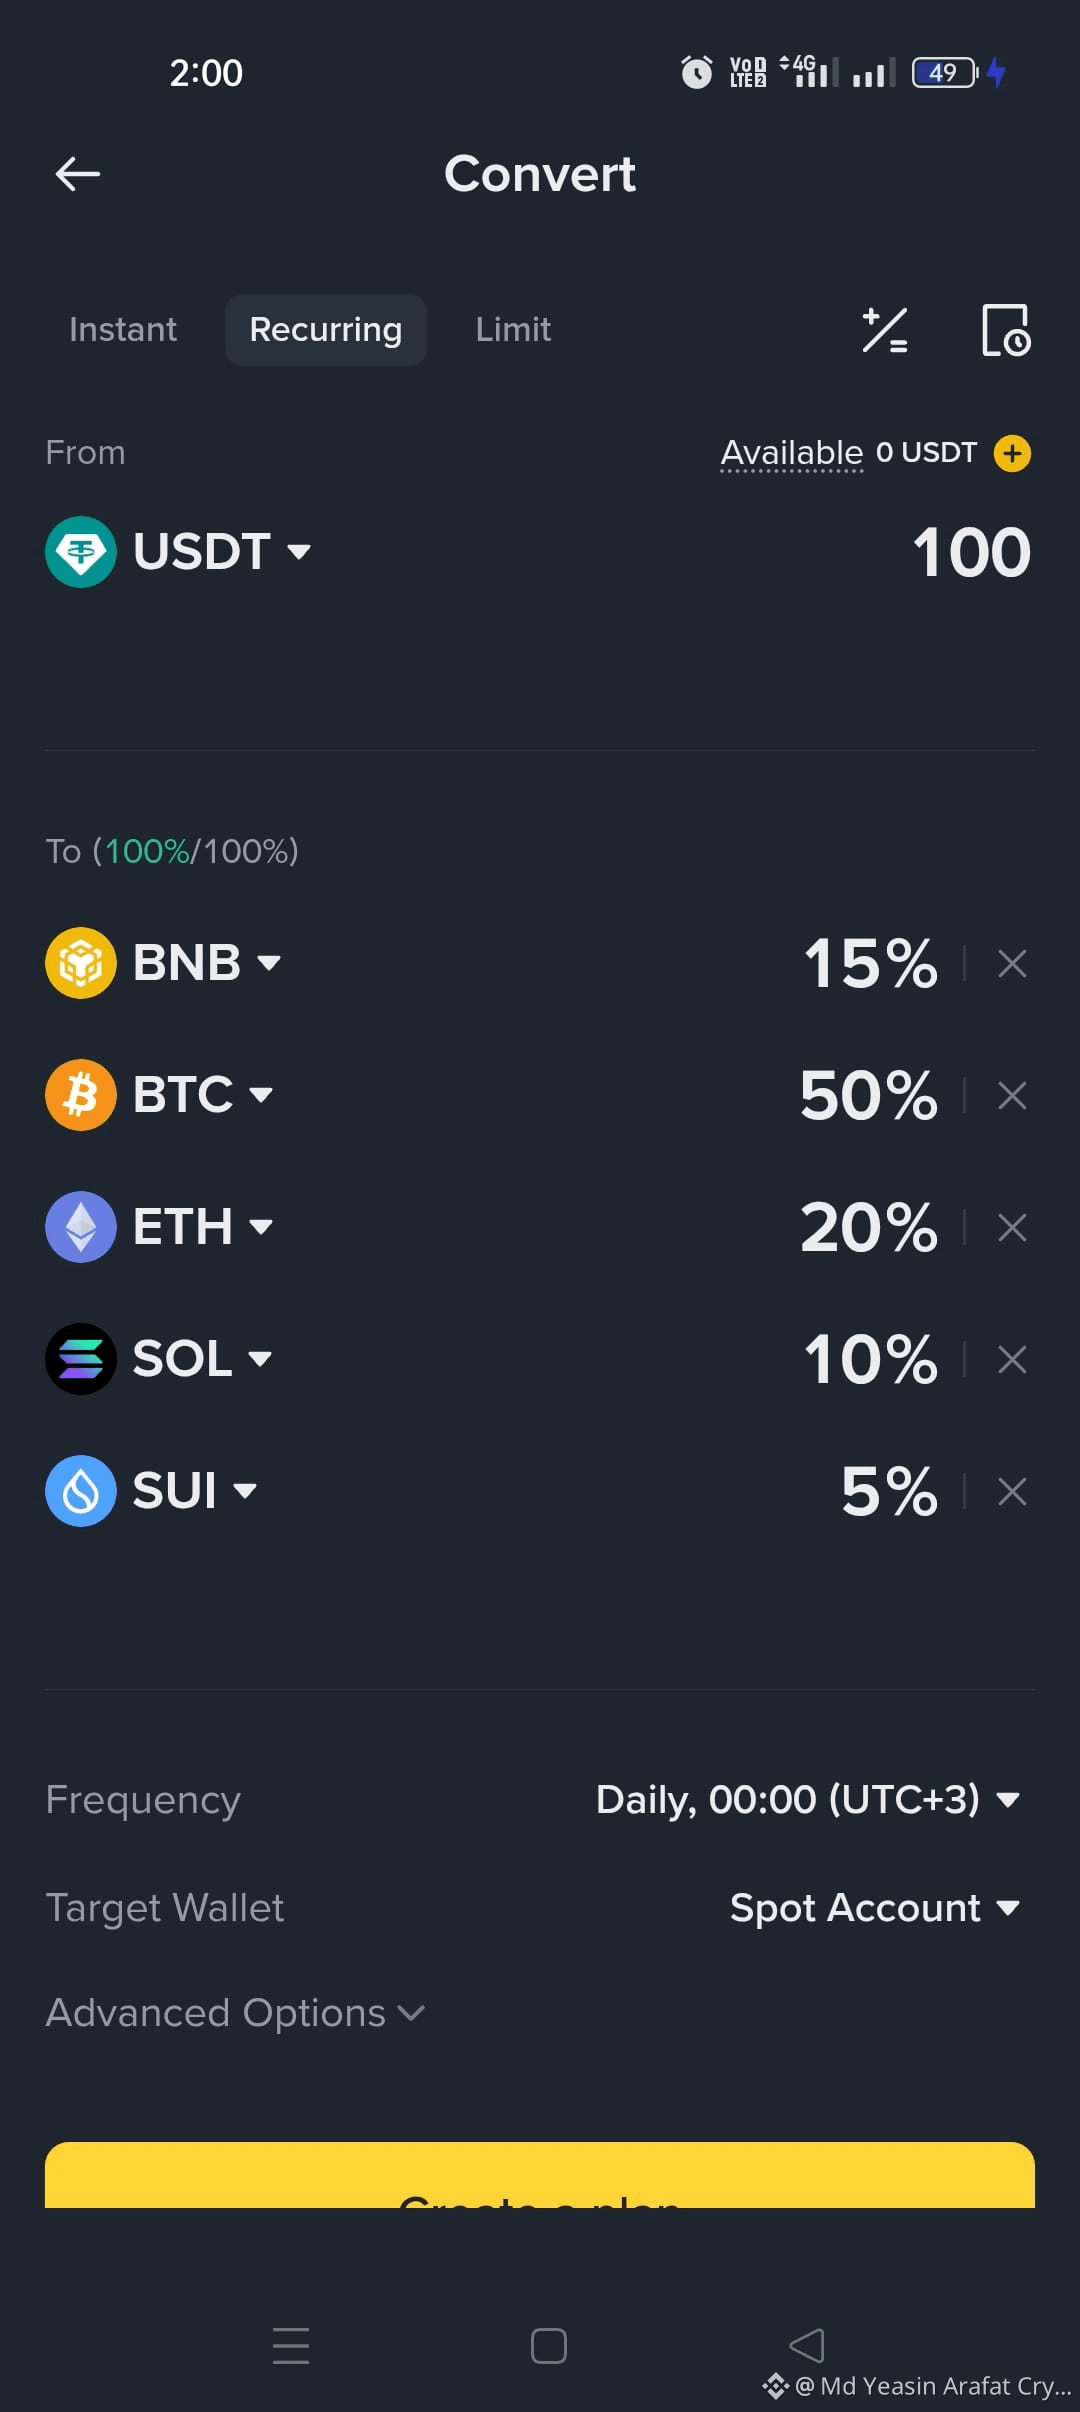Viewport: 1080px width, 2412px height.
Task: Remove BNB from the allocation list
Action: click(x=1012, y=964)
